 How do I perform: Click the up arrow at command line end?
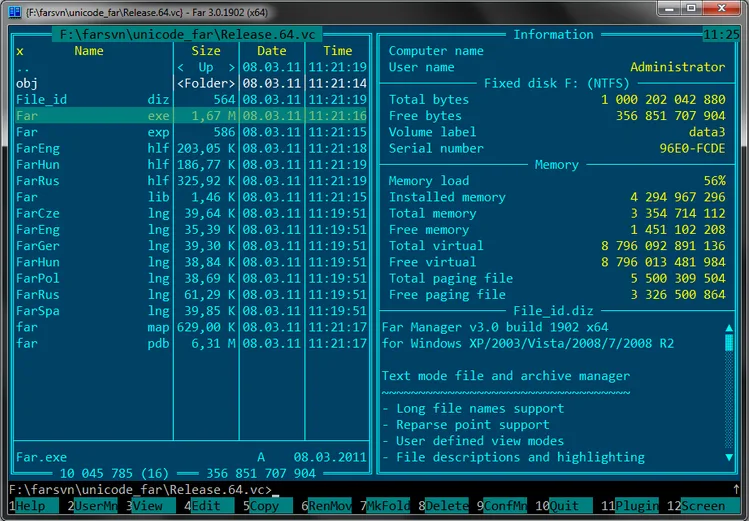click(736, 489)
